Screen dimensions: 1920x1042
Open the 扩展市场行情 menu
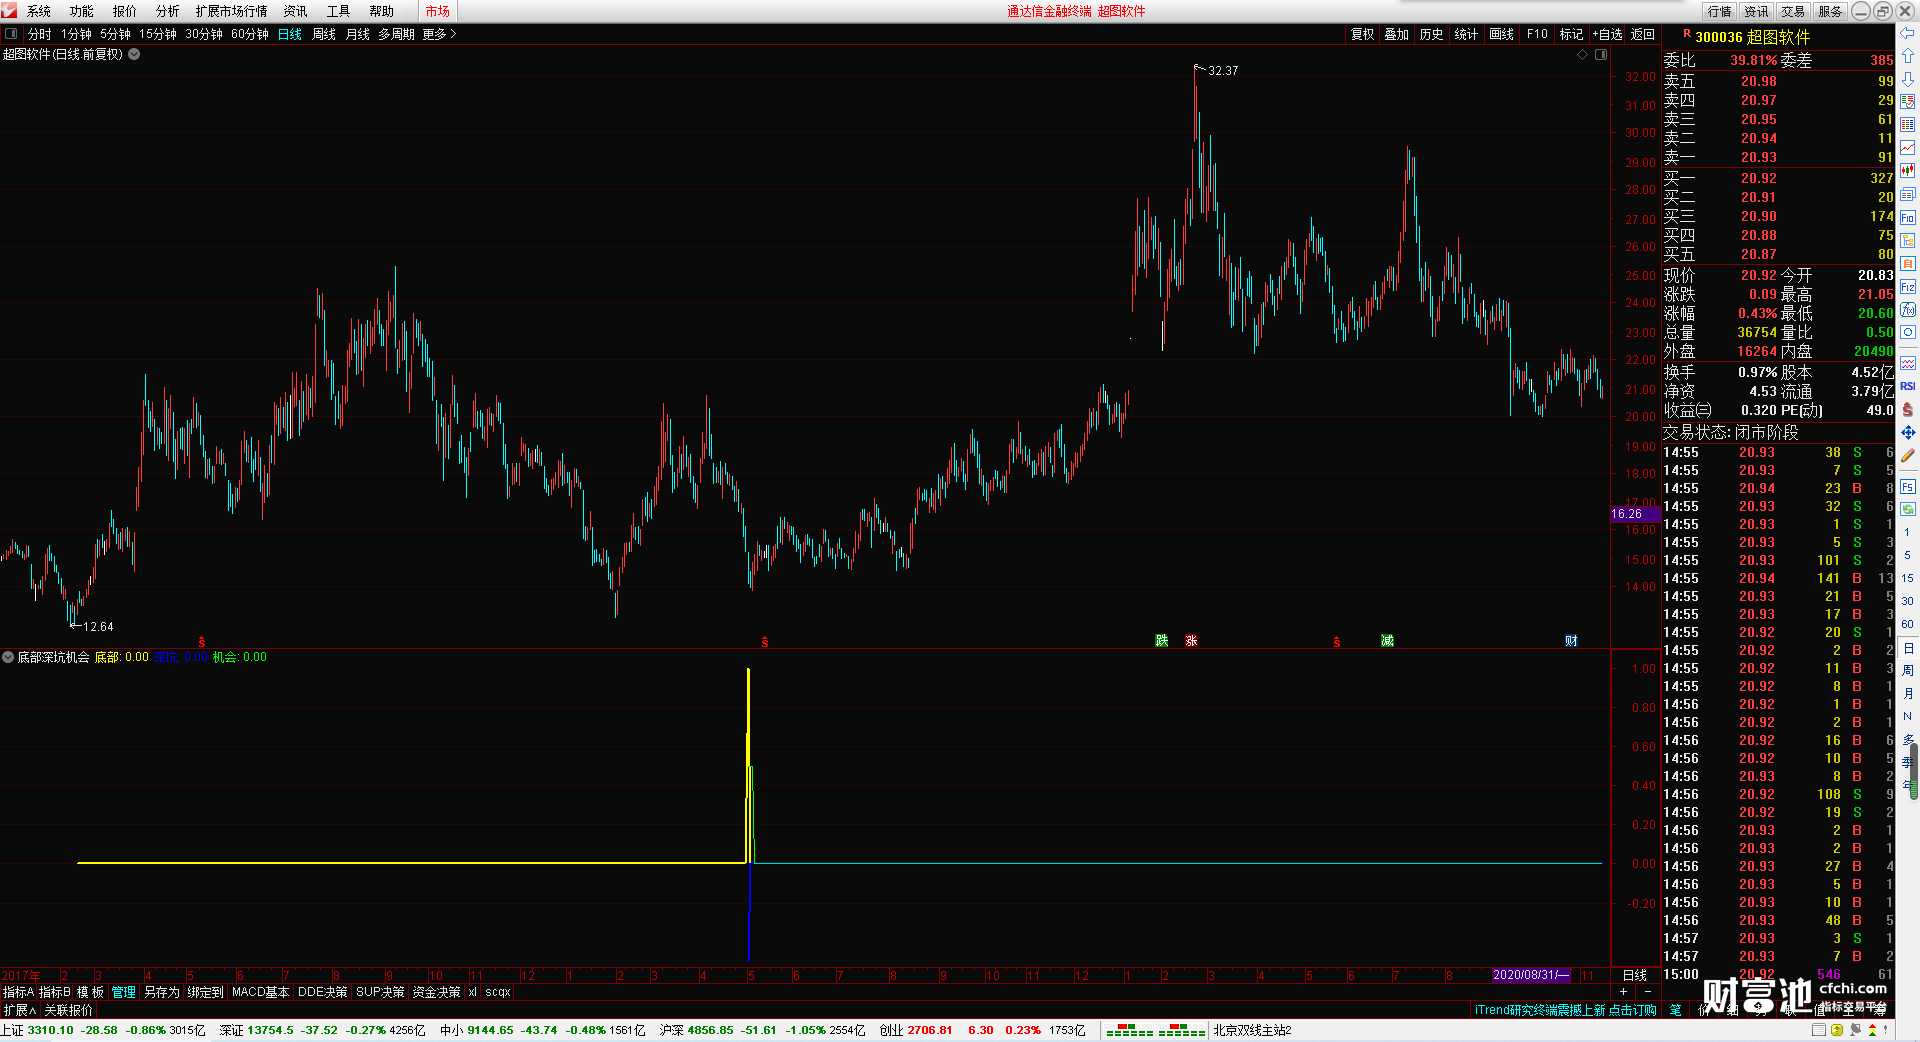pyautogui.click(x=232, y=11)
